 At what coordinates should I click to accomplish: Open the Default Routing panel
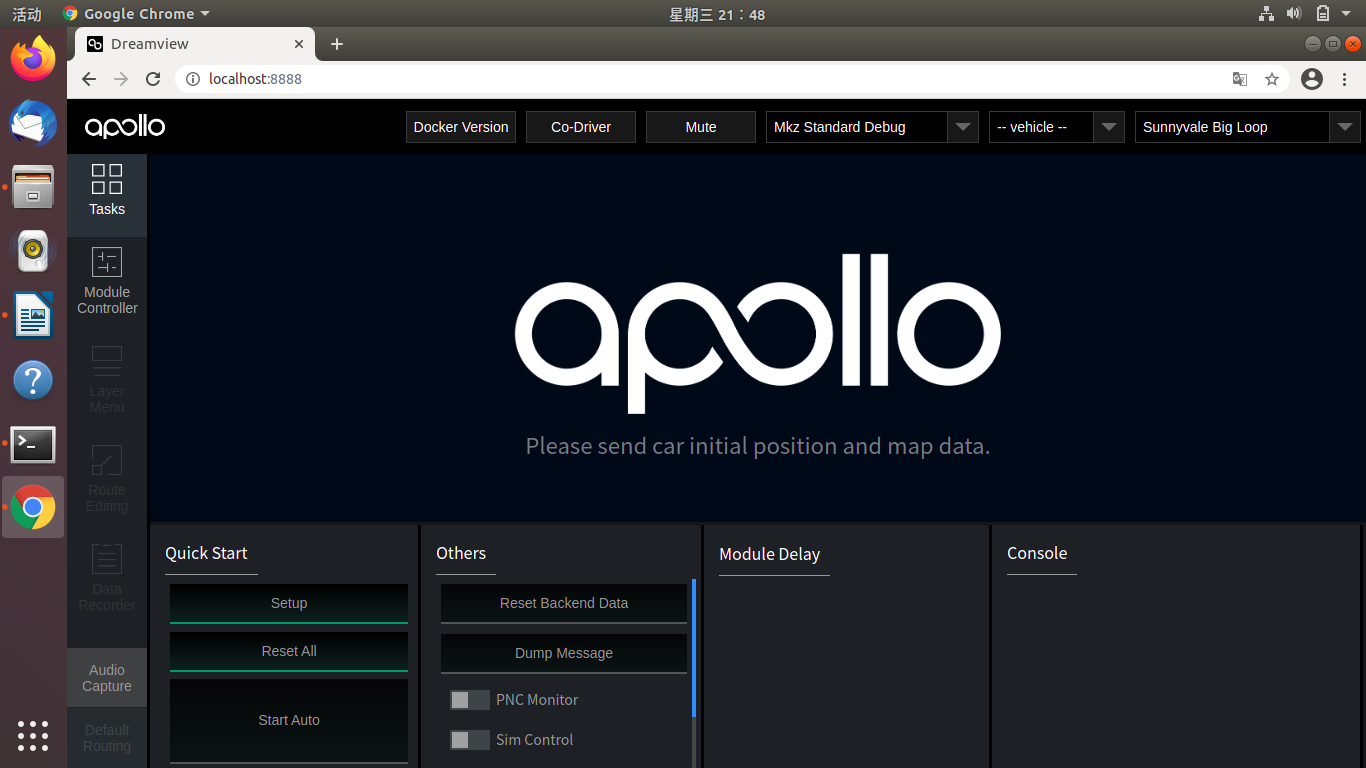pyautogui.click(x=106, y=738)
